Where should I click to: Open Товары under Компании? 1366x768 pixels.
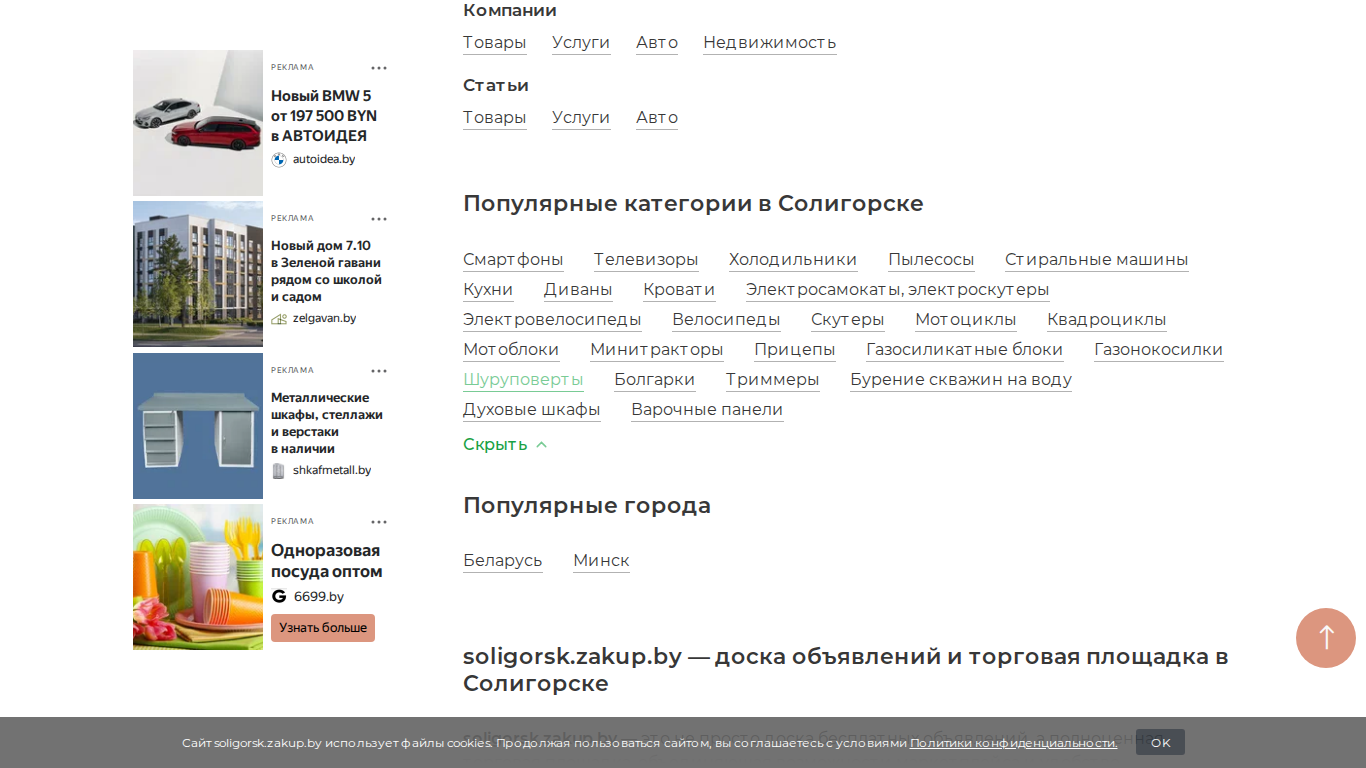[x=494, y=42]
